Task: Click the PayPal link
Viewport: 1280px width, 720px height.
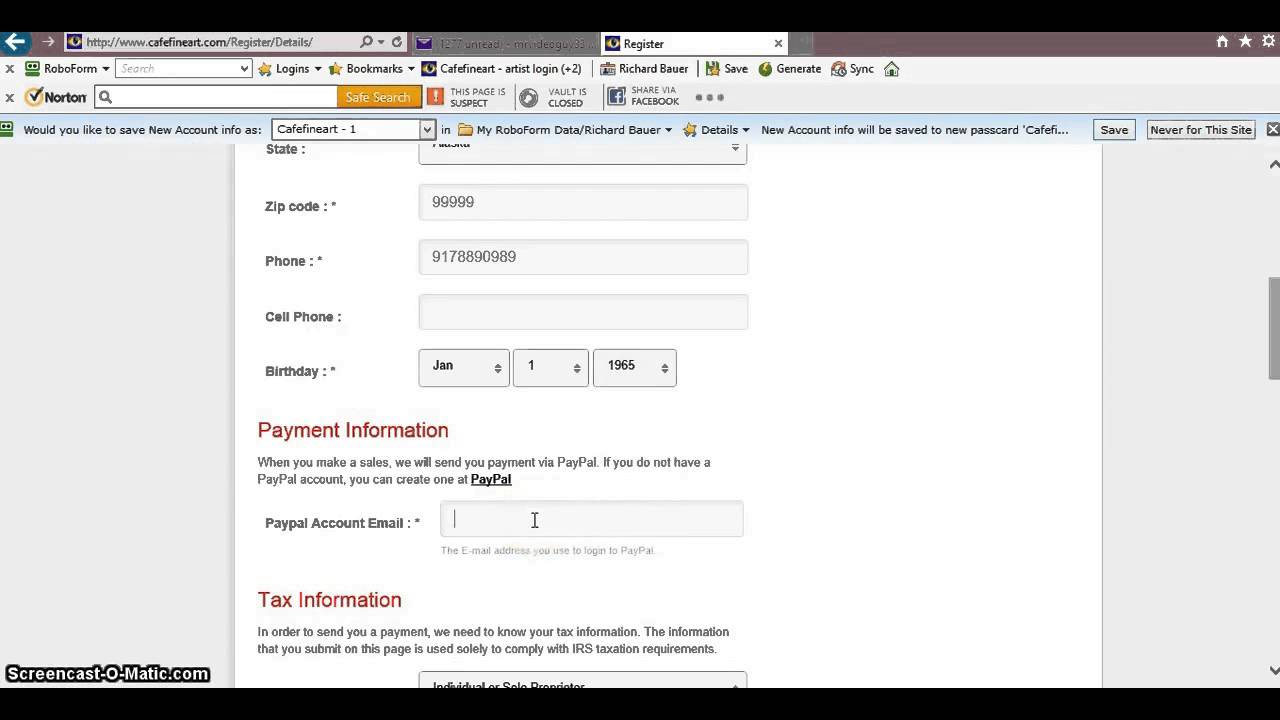Action: tap(491, 479)
